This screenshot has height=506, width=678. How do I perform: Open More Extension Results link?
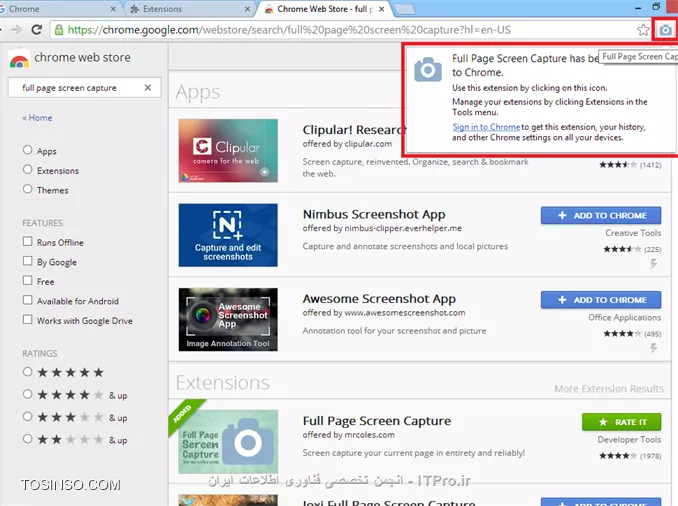pos(609,389)
